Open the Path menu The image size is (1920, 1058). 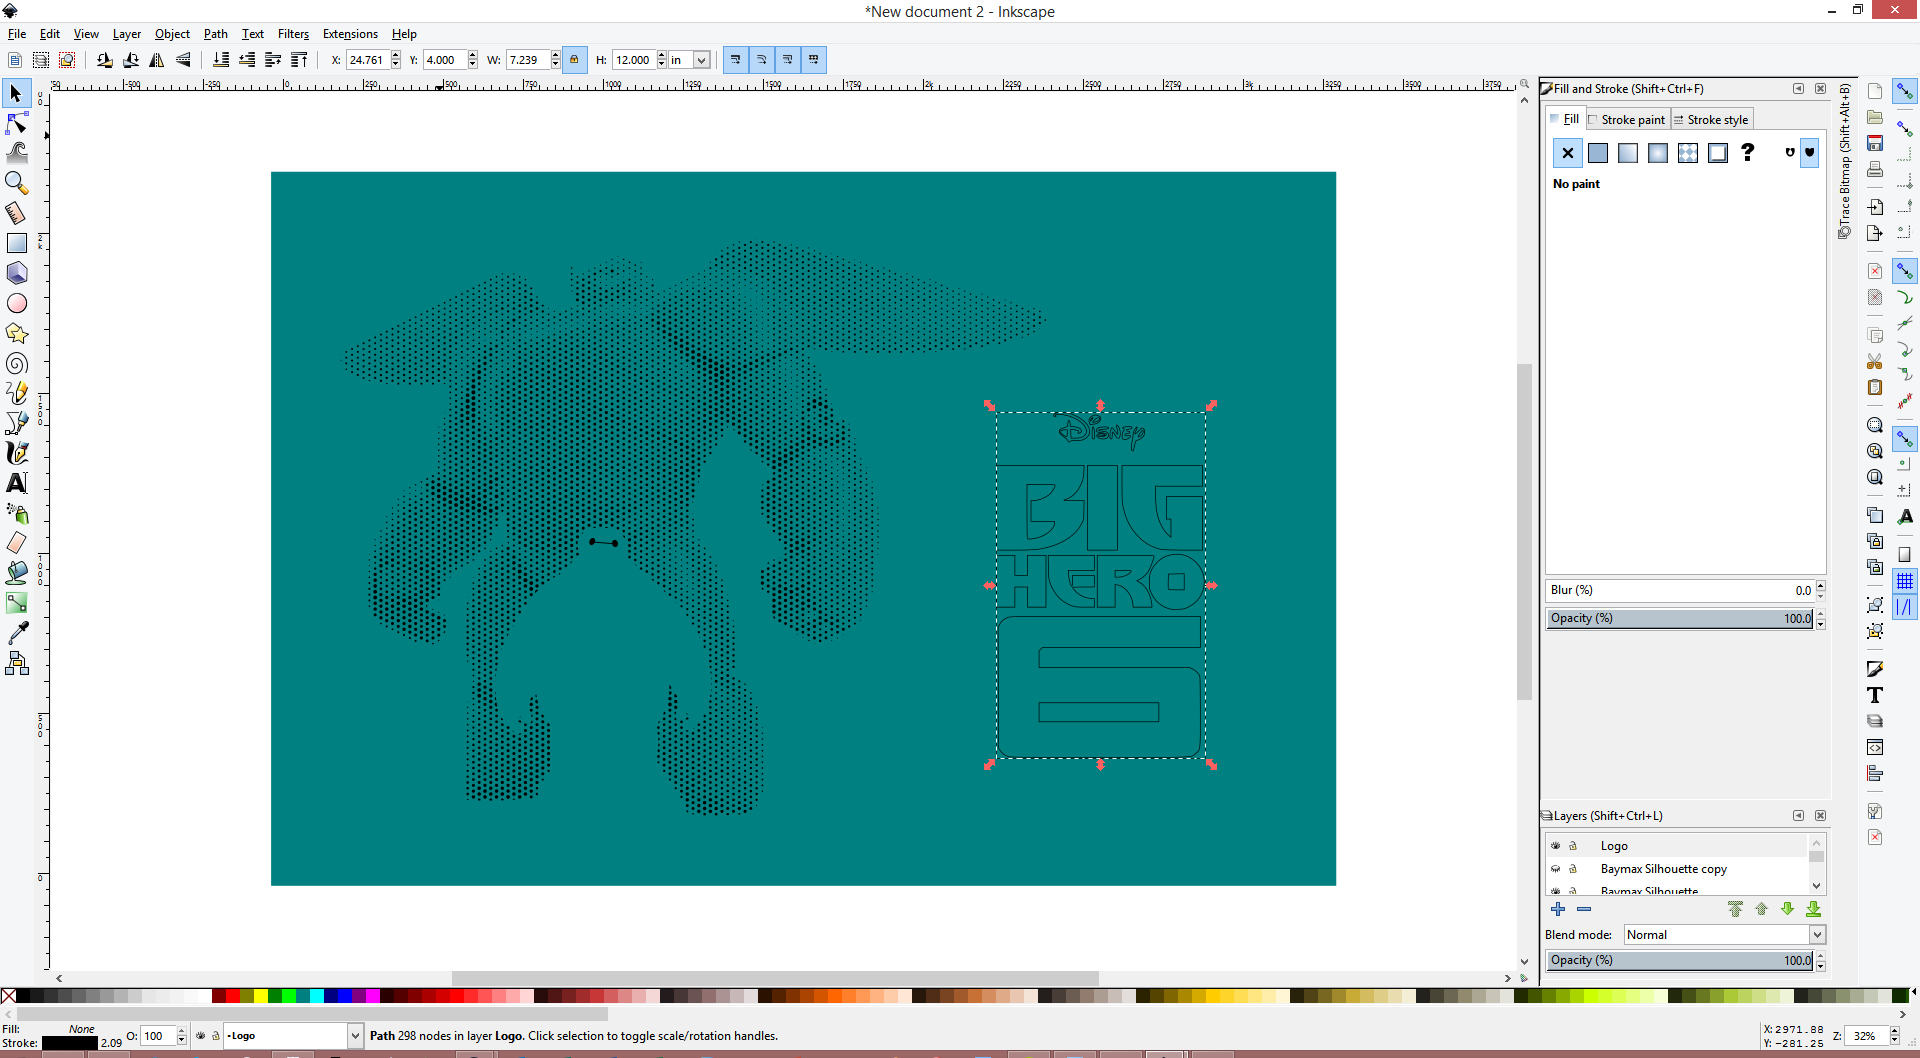216,34
